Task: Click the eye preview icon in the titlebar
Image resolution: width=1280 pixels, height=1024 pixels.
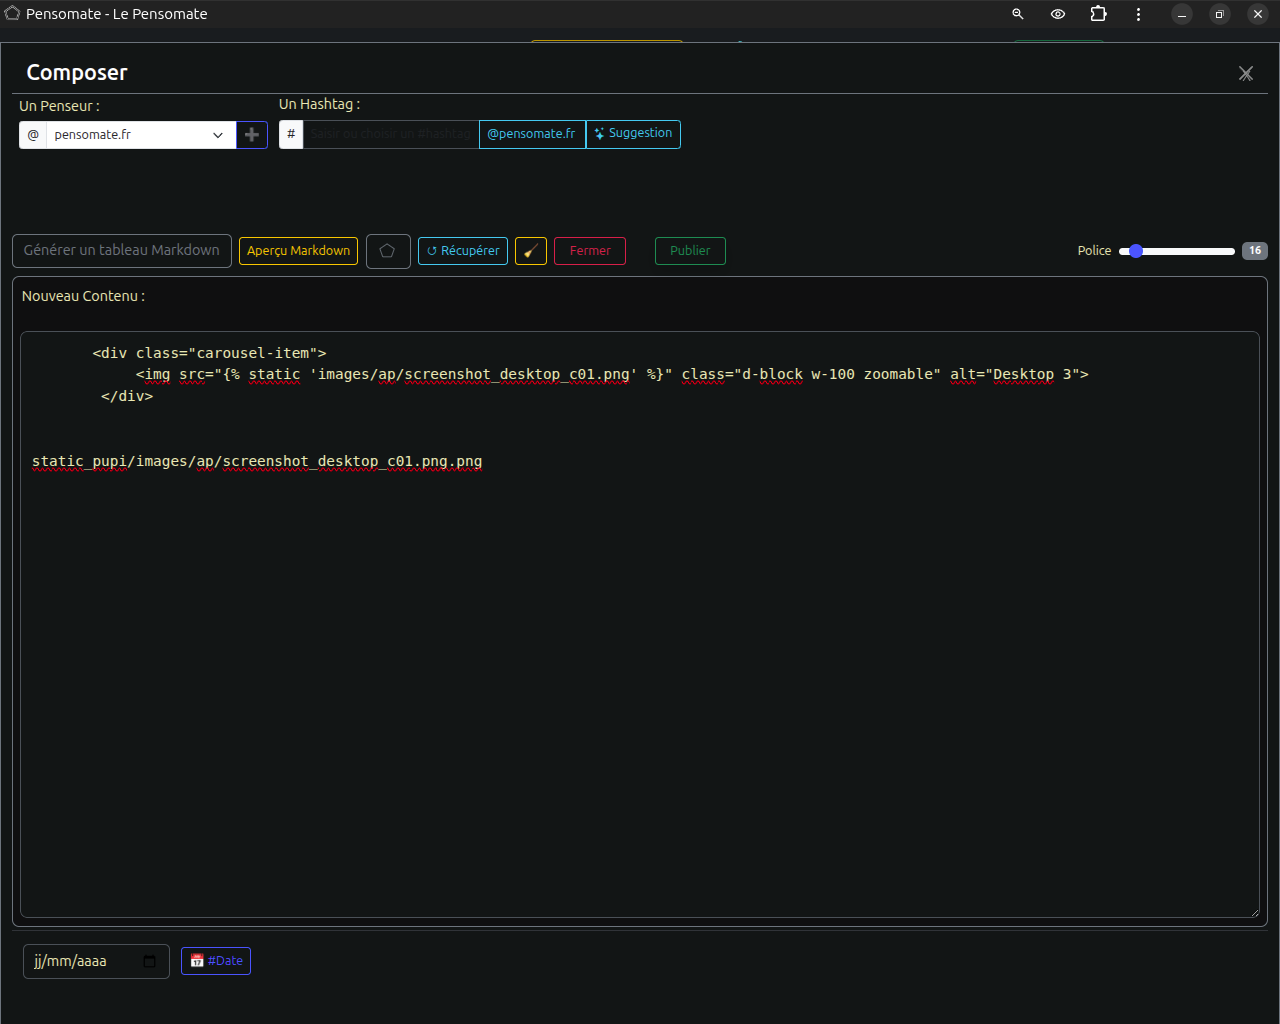Action: click(1057, 14)
